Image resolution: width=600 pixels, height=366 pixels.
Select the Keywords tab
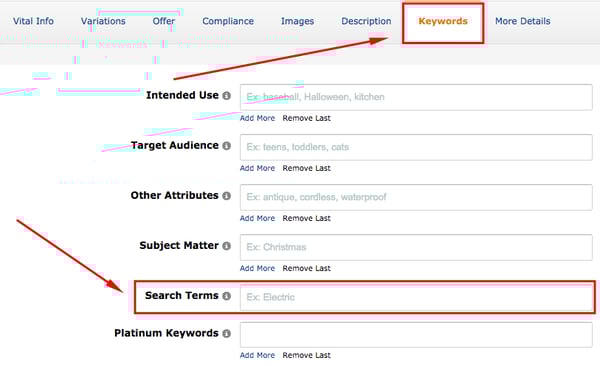[443, 21]
